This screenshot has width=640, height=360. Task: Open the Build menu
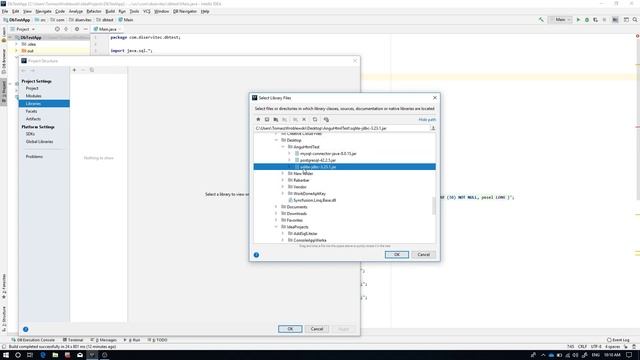pos(110,11)
